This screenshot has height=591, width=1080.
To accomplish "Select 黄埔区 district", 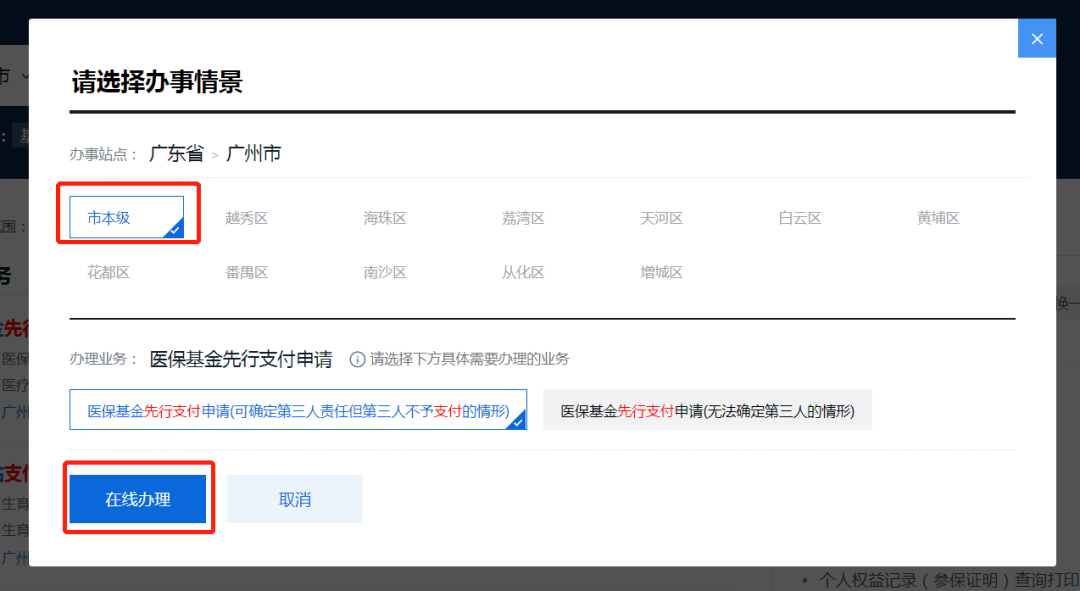I will click(938, 218).
